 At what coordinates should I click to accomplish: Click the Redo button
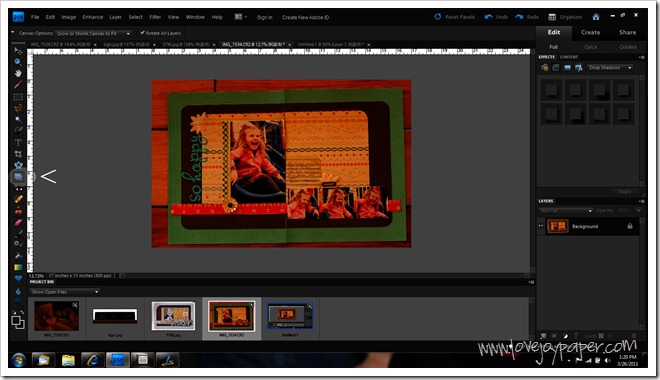pos(527,17)
